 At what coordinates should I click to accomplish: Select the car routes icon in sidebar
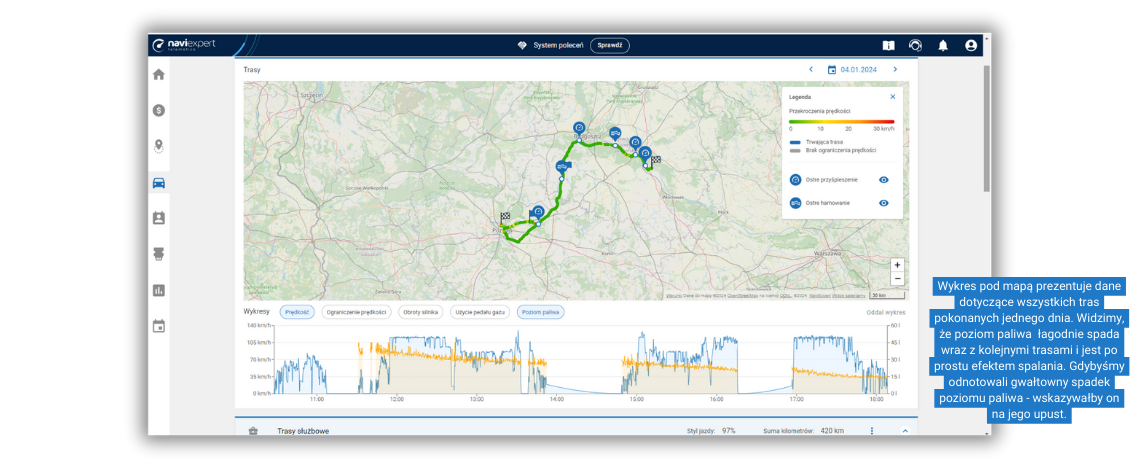(158, 182)
